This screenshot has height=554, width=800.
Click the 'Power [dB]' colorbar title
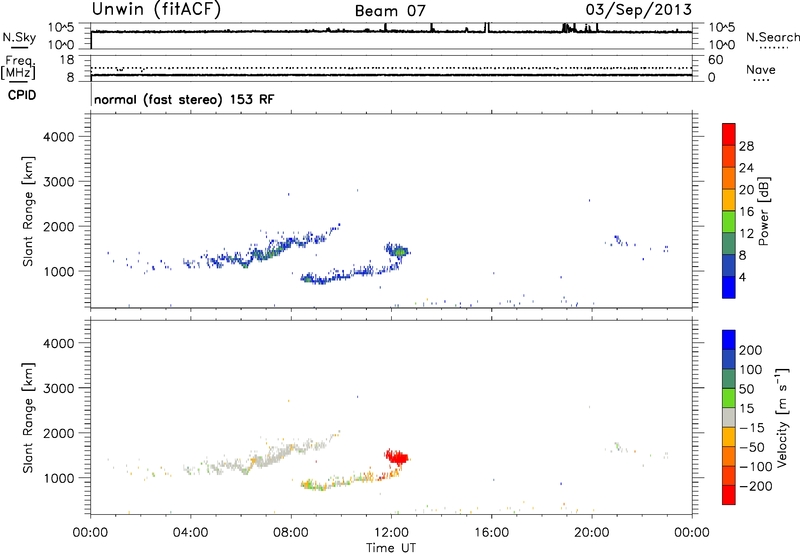(x=764, y=211)
